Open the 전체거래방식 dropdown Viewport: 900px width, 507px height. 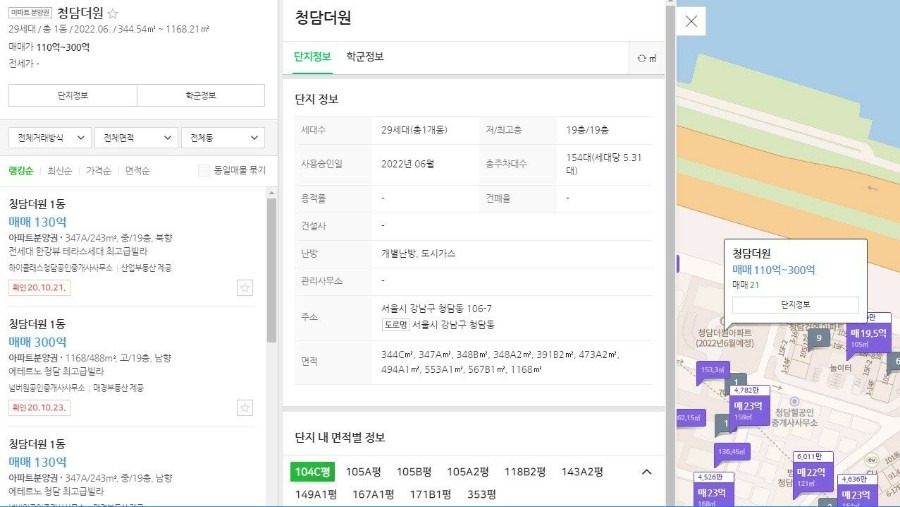50,138
